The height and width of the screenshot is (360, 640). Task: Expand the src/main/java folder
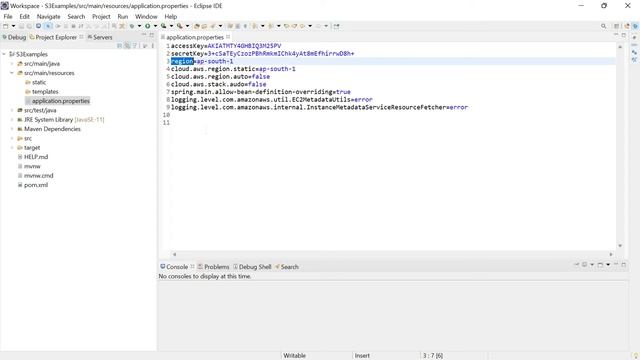(x=12, y=63)
